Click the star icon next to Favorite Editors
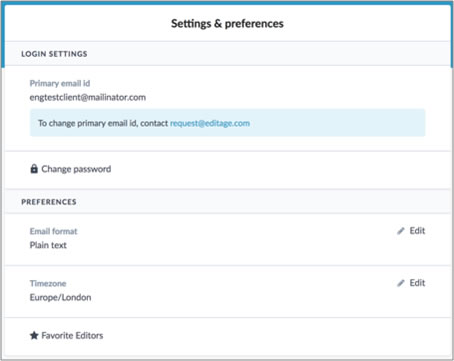The image size is (454, 361). pos(34,335)
